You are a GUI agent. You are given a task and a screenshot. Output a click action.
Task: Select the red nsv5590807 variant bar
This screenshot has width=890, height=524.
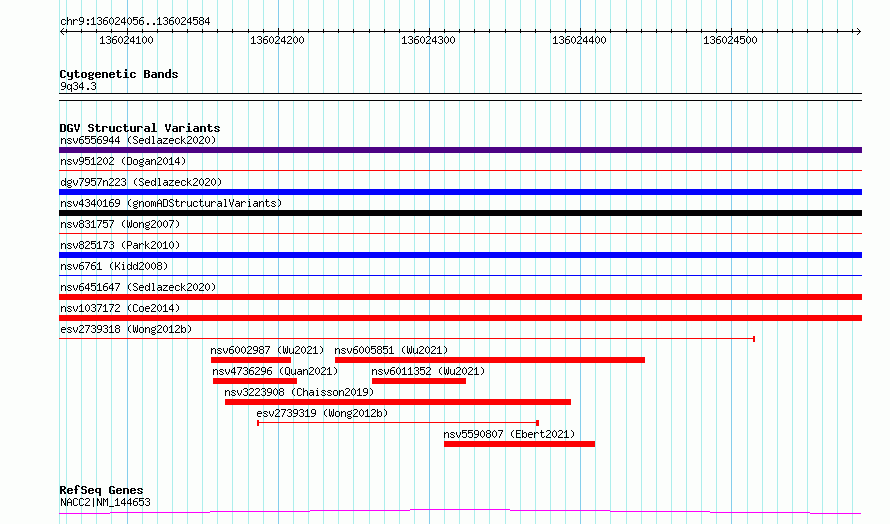coord(519,444)
